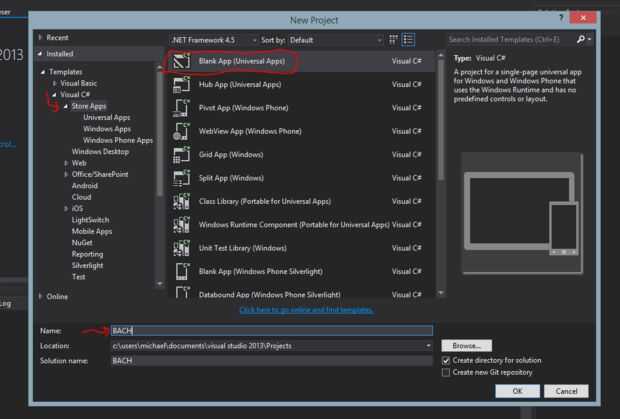Choose Unit Test Library (Windows) icon
The image size is (620, 419).
click(181, 248)
